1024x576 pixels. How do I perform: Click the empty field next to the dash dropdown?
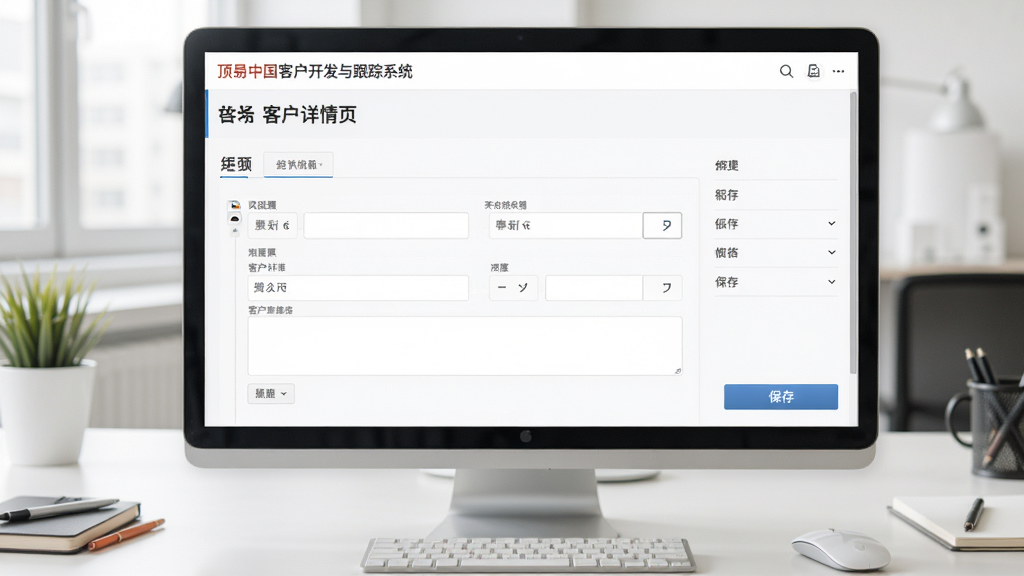[x=594, y=288]
